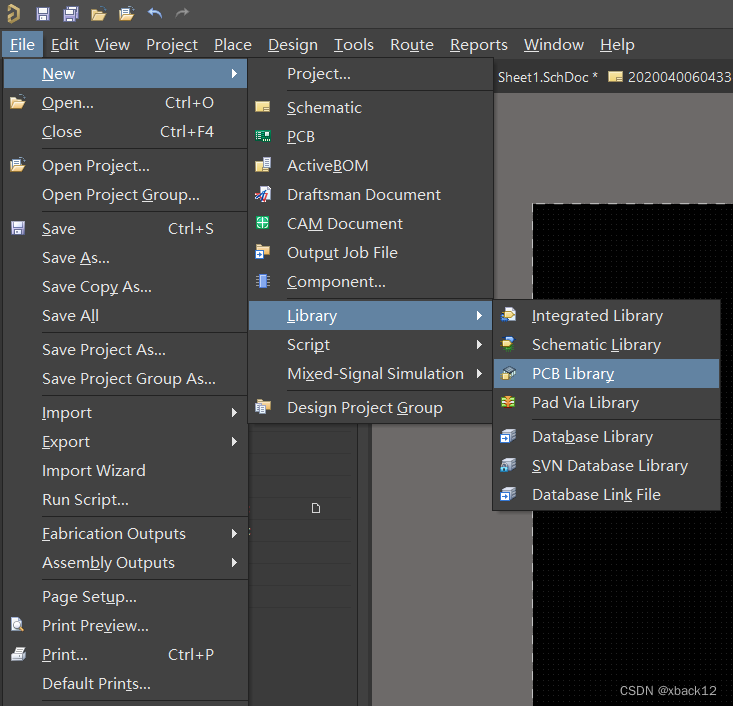Screen dimensions: 733x706
Task: Click the Component chip icon
Action: (263, 281)
